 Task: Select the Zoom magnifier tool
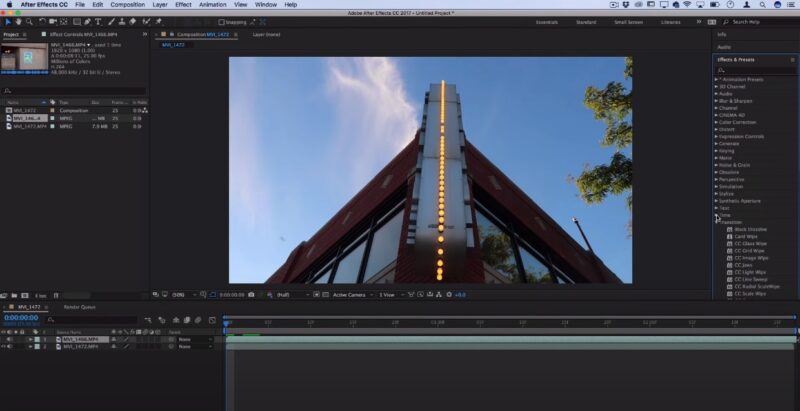point(29,22)
